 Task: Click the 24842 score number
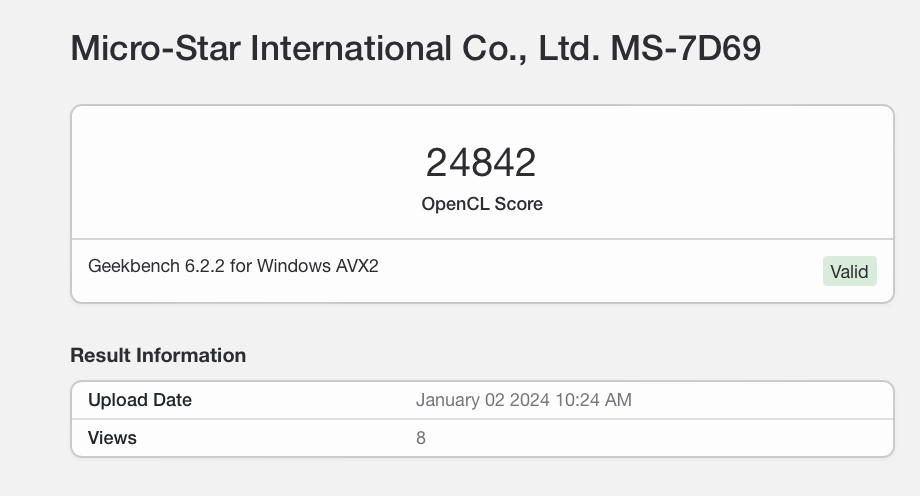[x=481, y=162]
